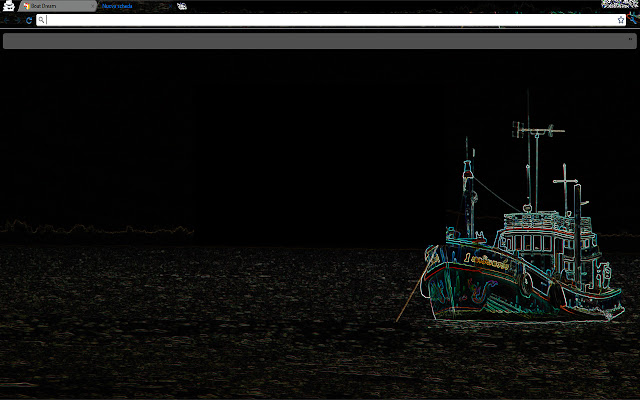Close the Boat Dream tab
Screen dimensions: 640x400
coord(92,6)
